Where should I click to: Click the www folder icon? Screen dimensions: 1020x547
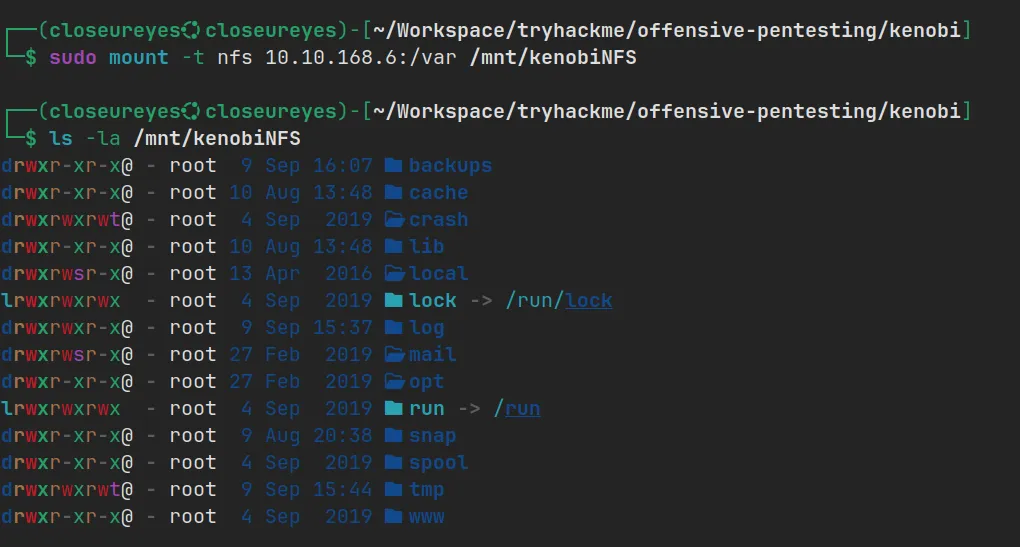[392, 517]
